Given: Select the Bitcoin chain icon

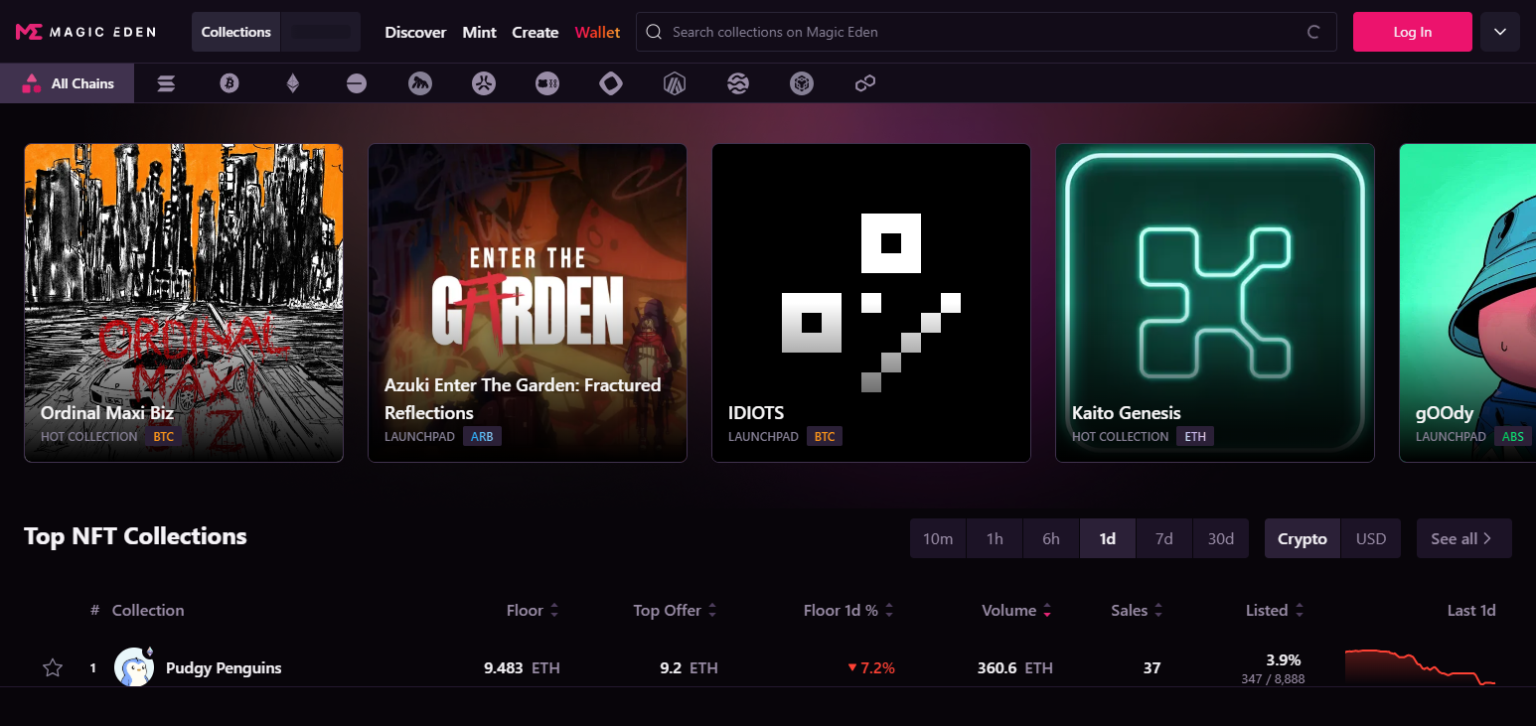Looking at the screenshot, I should (x=229, y=84).
